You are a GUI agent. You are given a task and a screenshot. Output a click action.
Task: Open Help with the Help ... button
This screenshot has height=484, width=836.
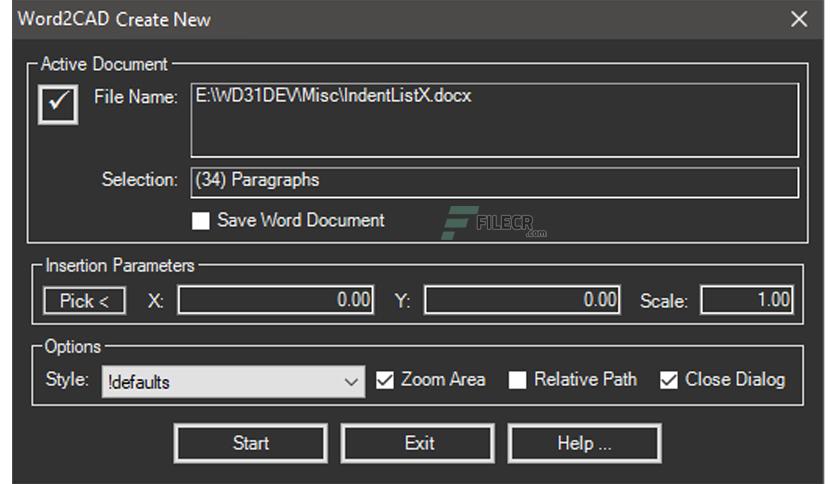click(x=585, y=443)
